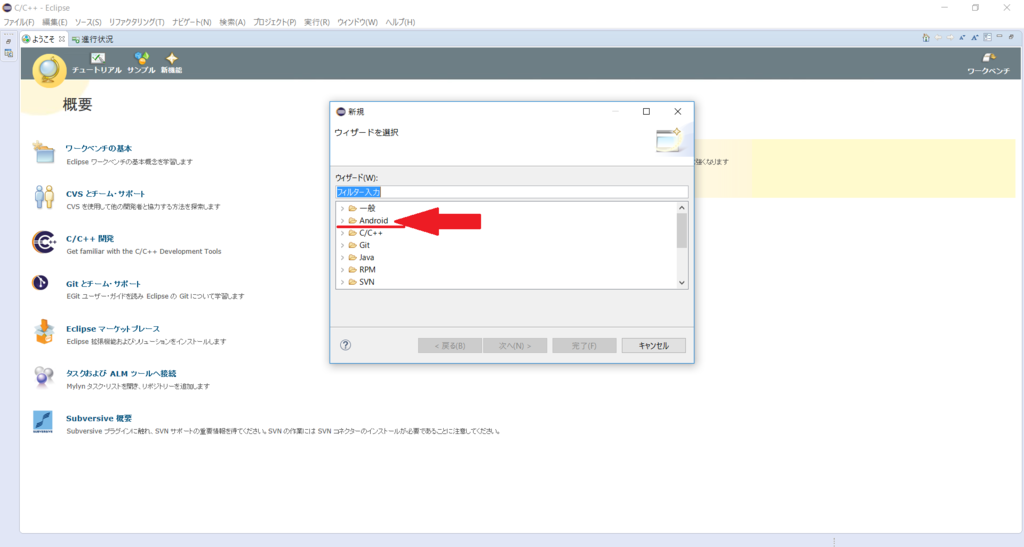
Task: Open the CVS とチーム・サポート link
Action: coord(105,193)
